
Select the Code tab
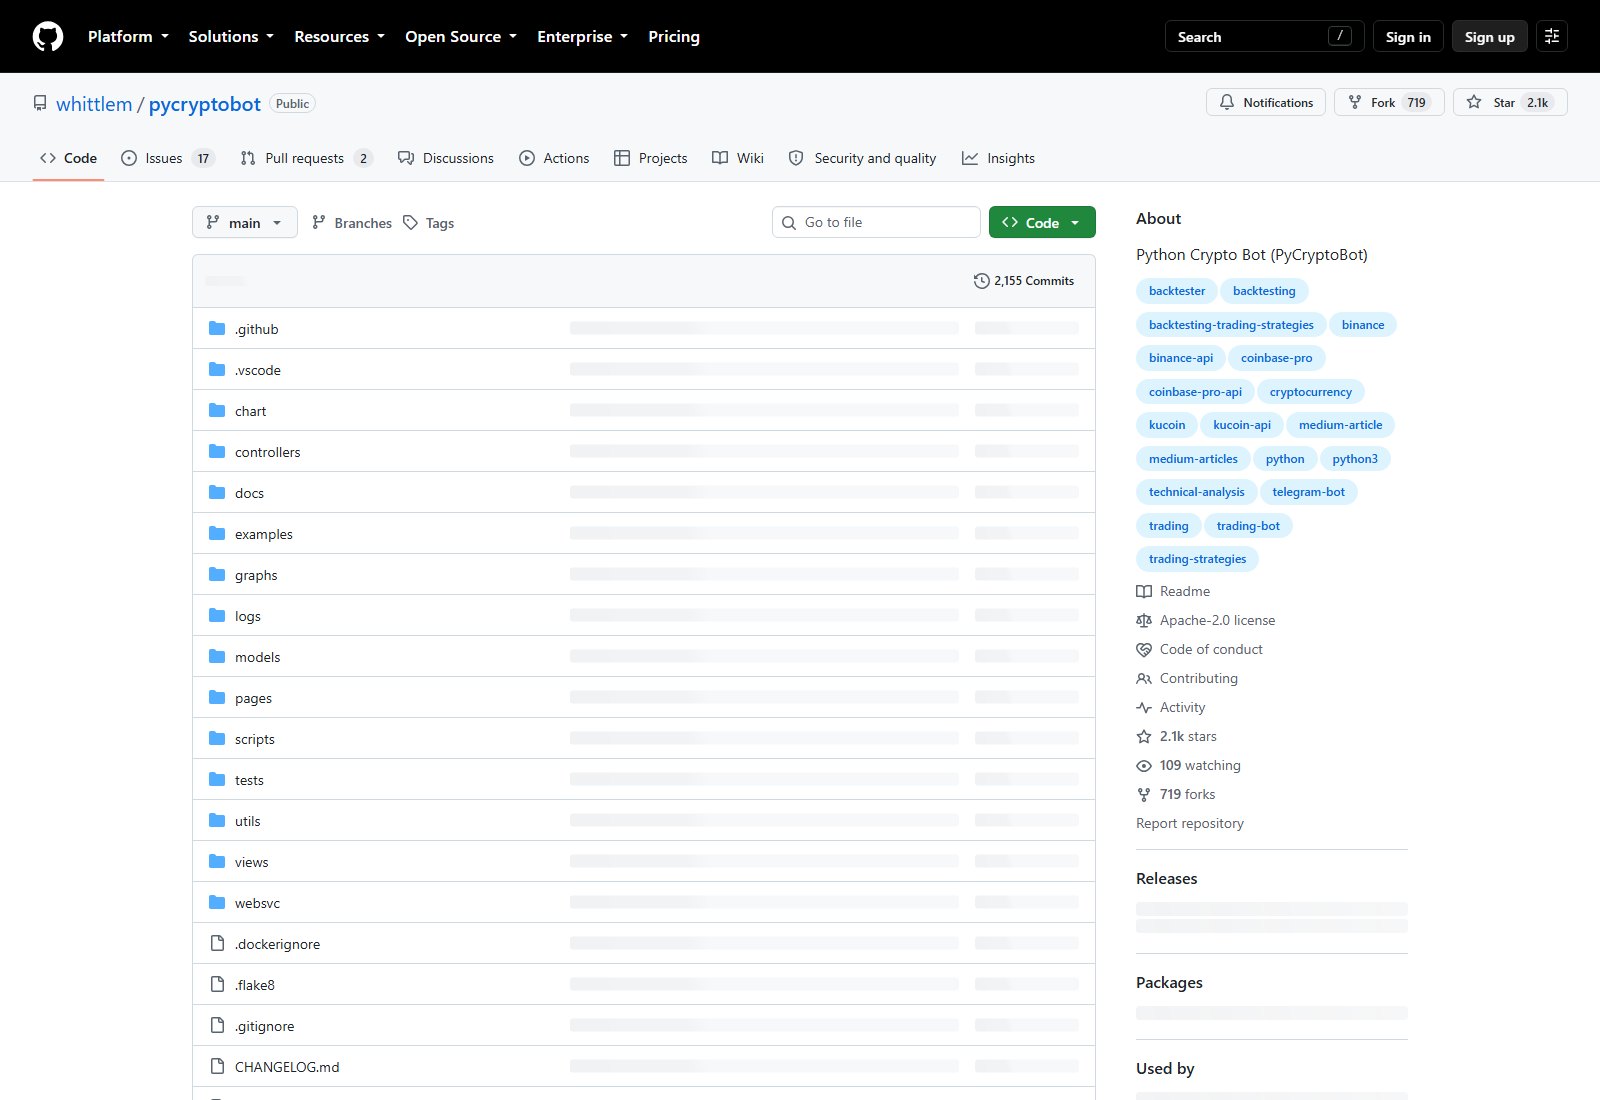coord(68,158)
